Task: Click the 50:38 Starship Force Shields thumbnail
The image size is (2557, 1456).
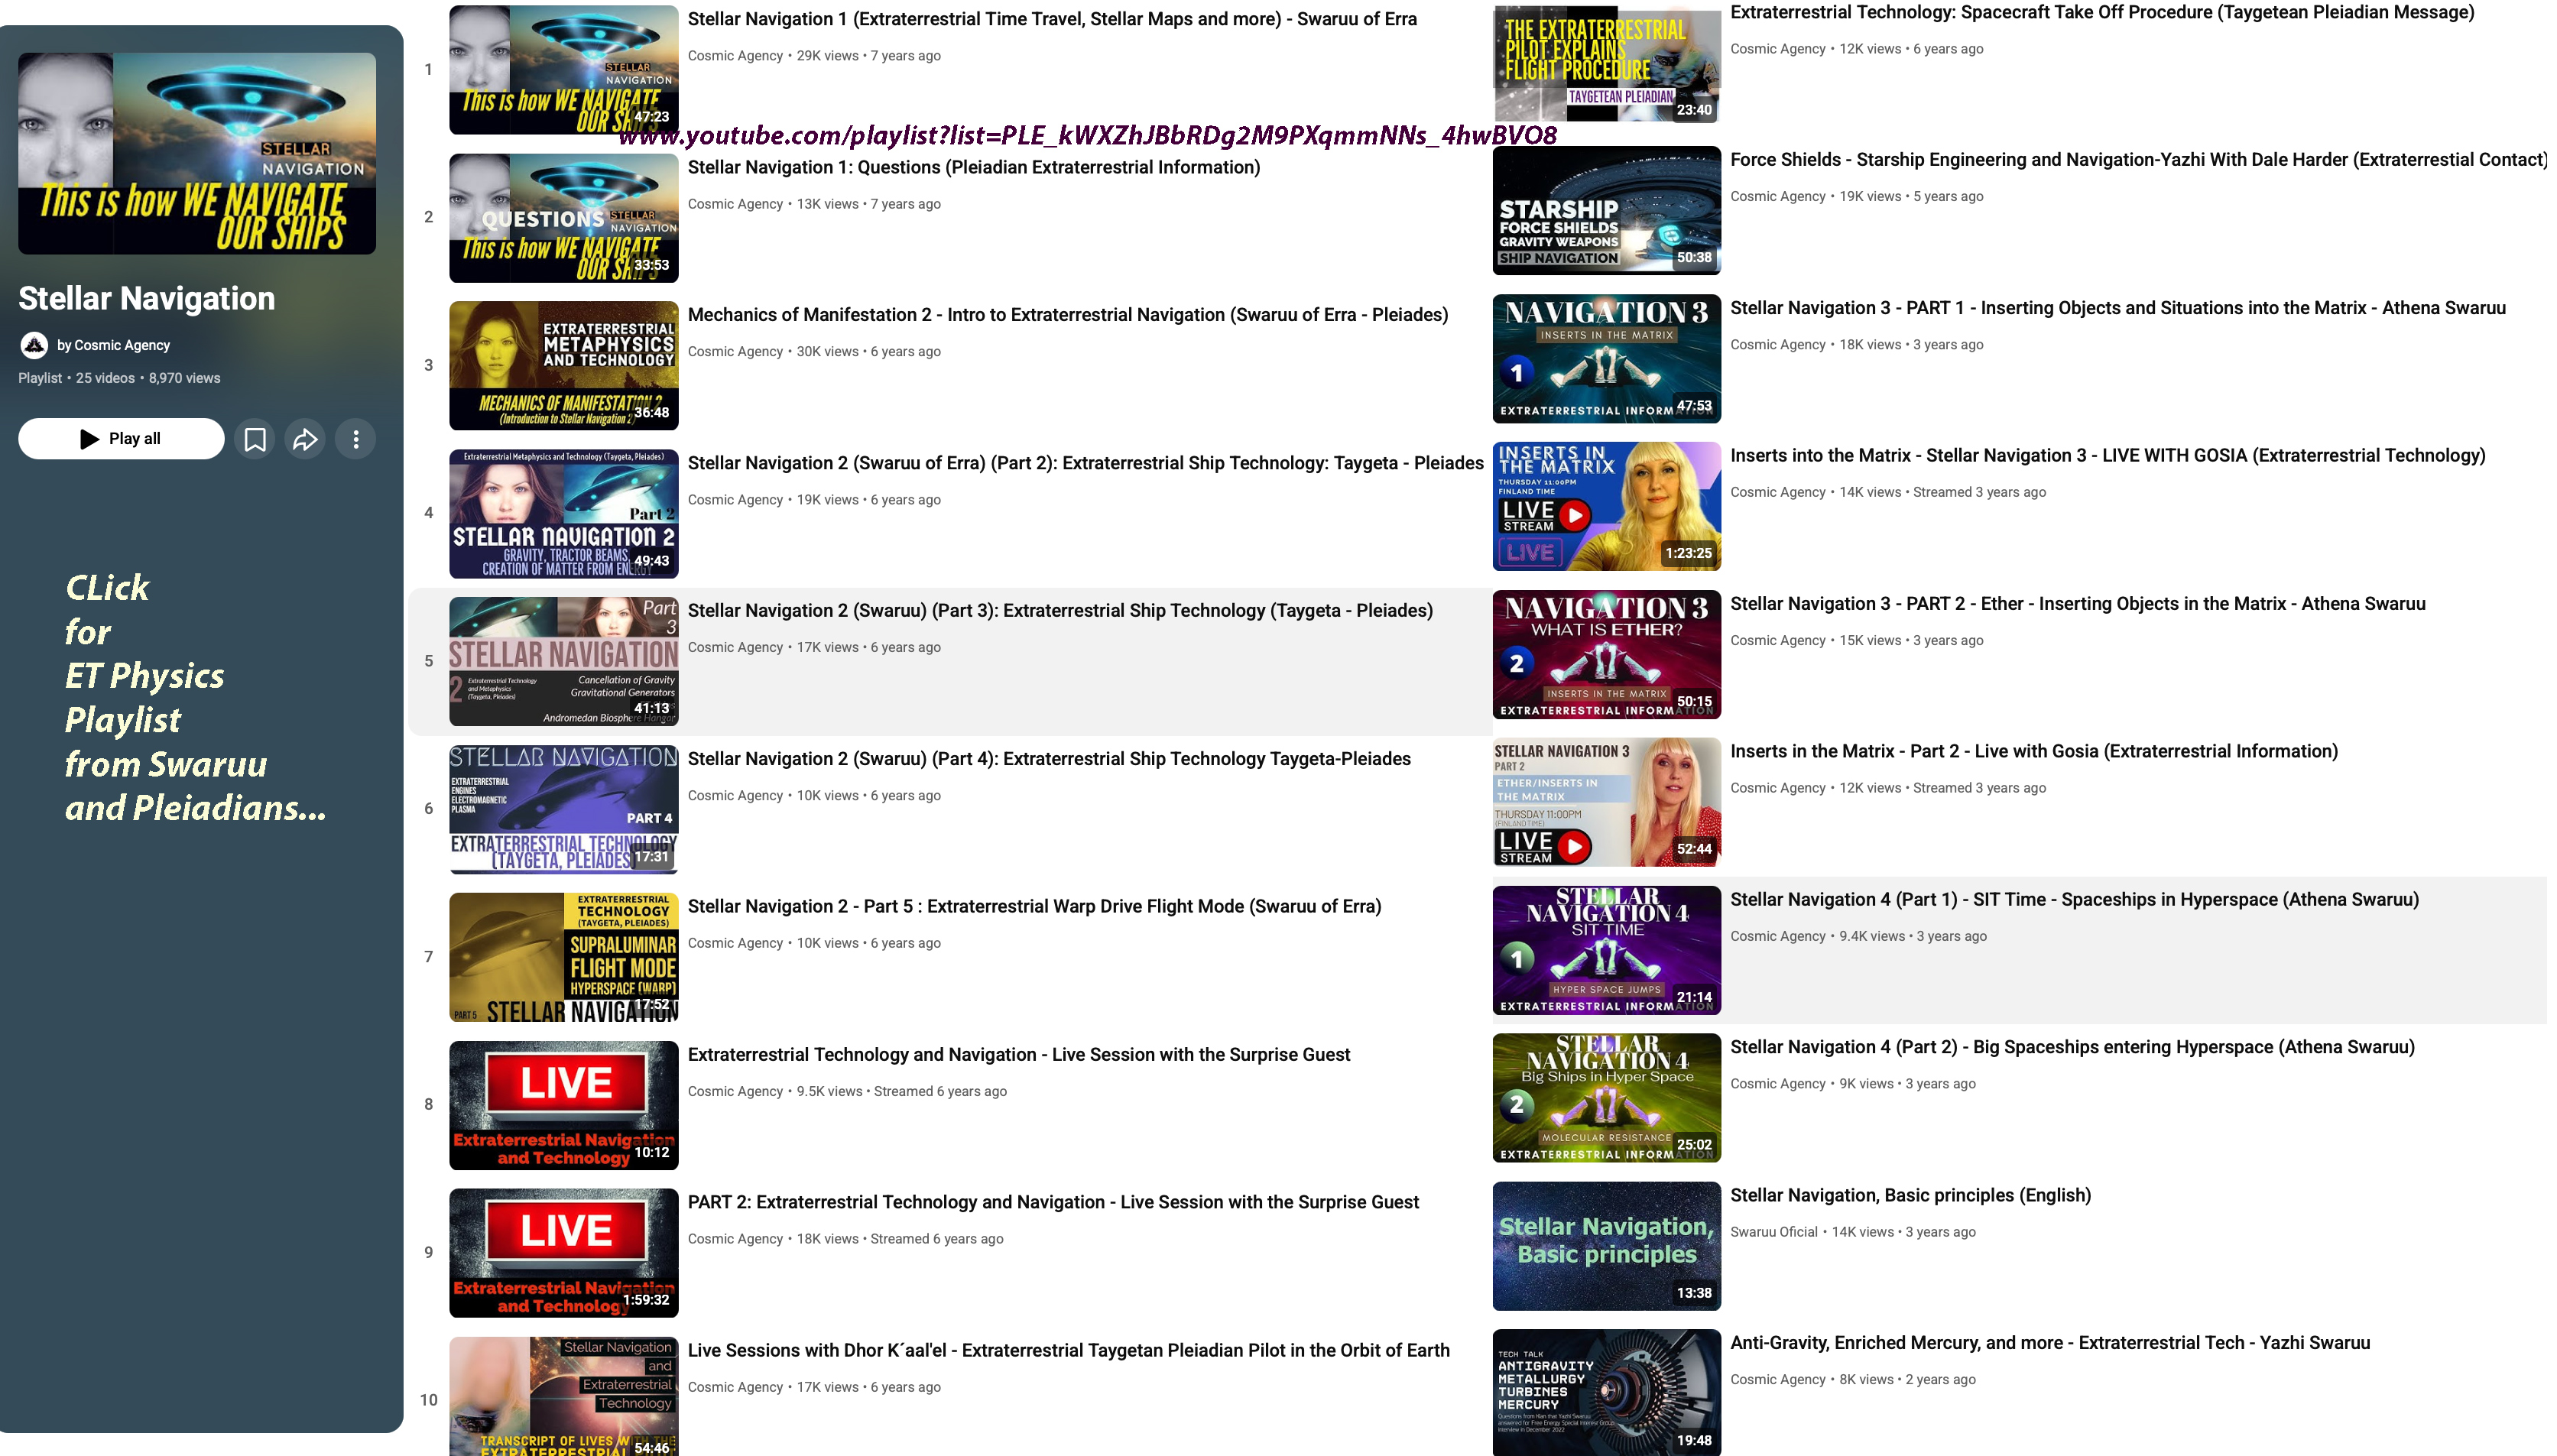Action: point(1607,211)
